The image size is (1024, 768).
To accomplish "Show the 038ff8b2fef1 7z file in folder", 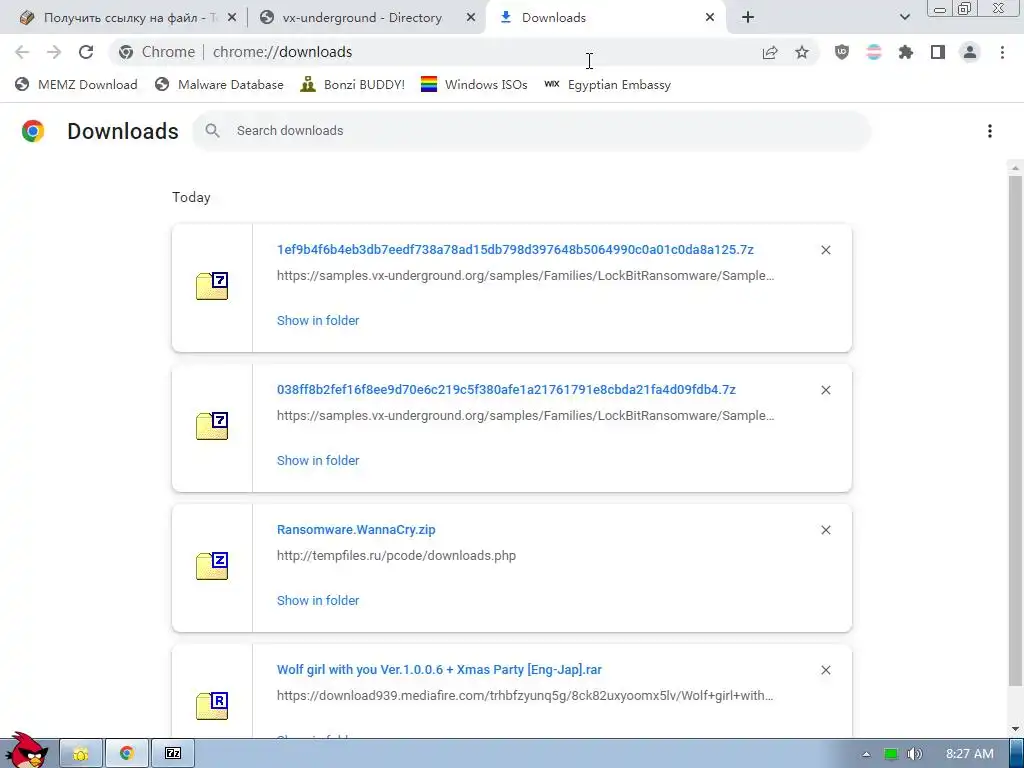I will (x=318, y=460).
